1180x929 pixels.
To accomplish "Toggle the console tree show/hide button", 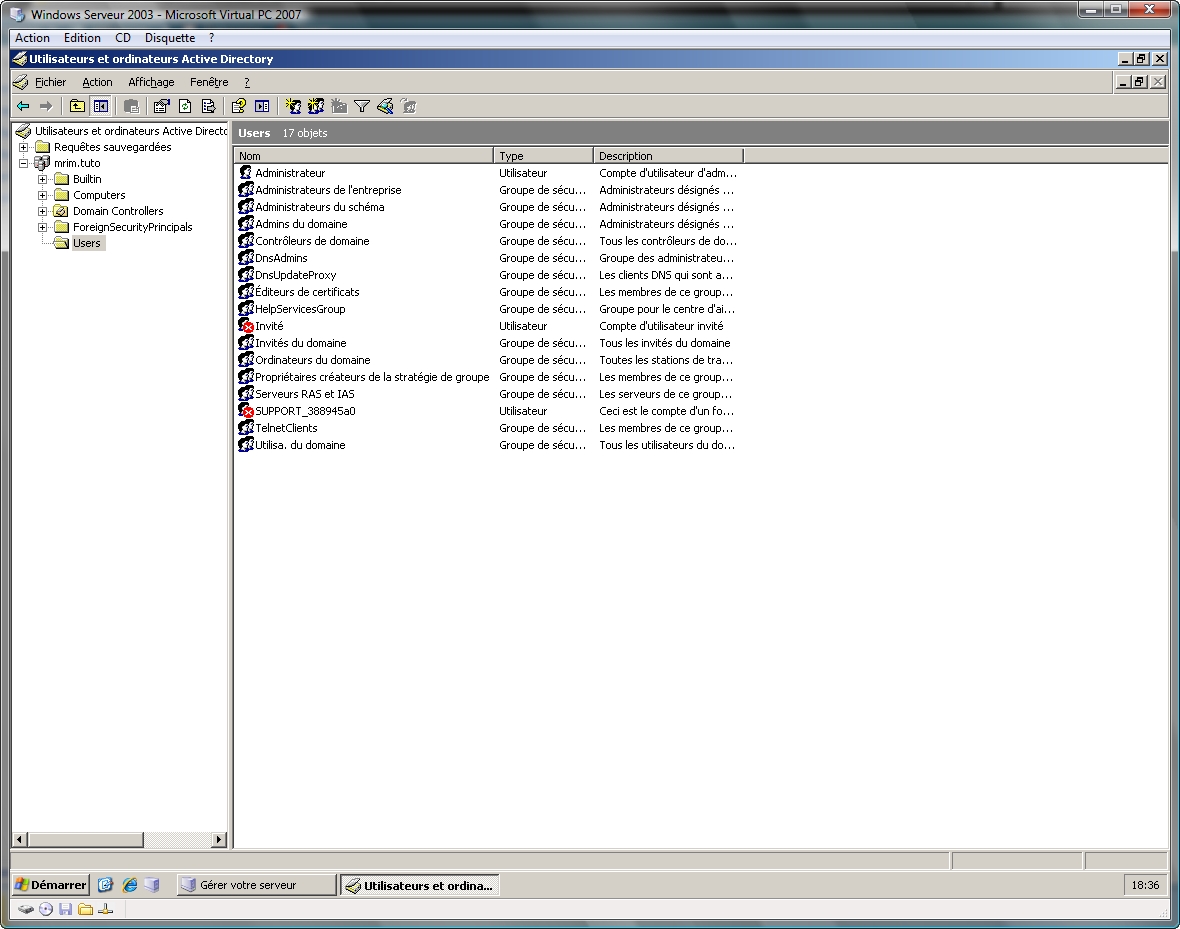I will (100, 106).
